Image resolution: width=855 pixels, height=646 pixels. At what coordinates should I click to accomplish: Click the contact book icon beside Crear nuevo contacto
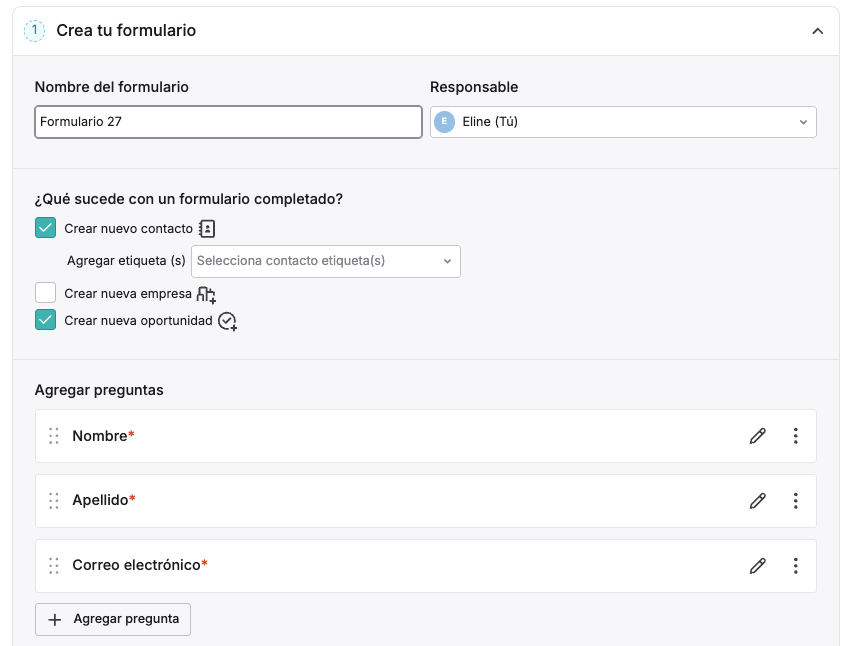pos(207,229)
